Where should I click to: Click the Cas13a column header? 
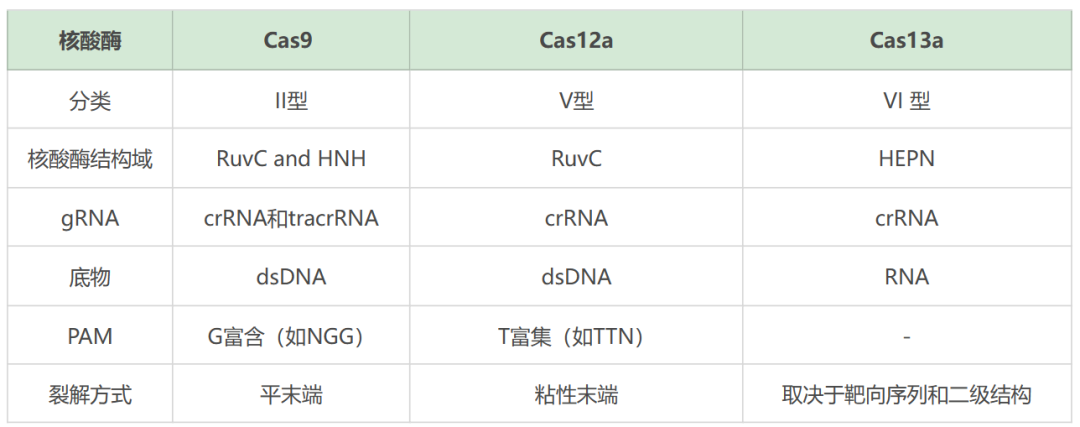906,41
